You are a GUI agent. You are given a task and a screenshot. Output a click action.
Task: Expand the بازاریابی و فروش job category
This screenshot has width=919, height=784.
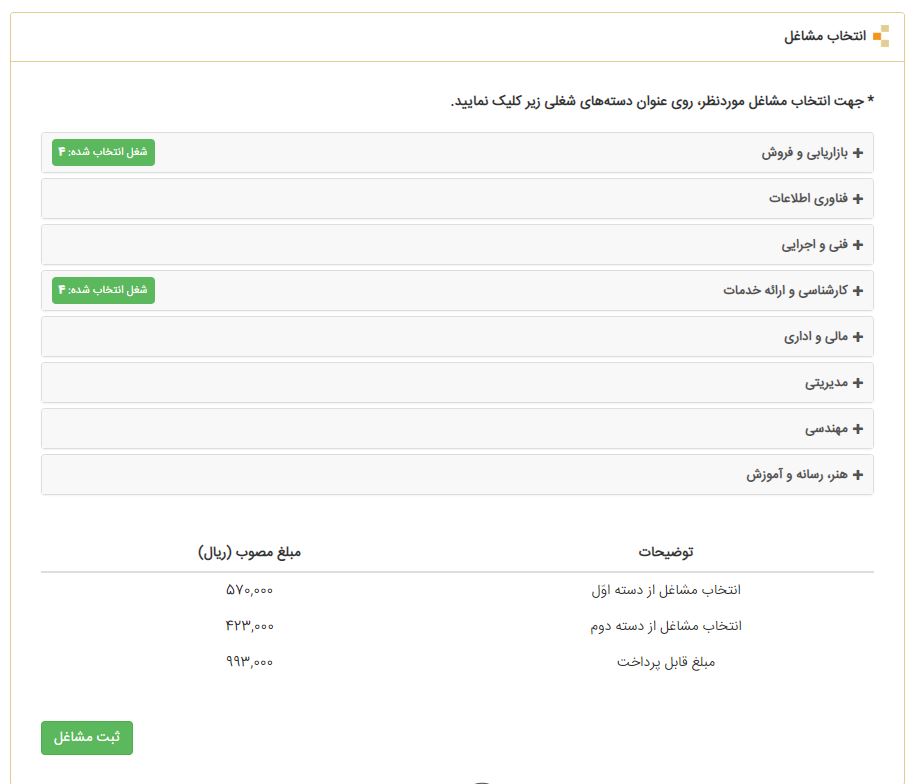457,152
